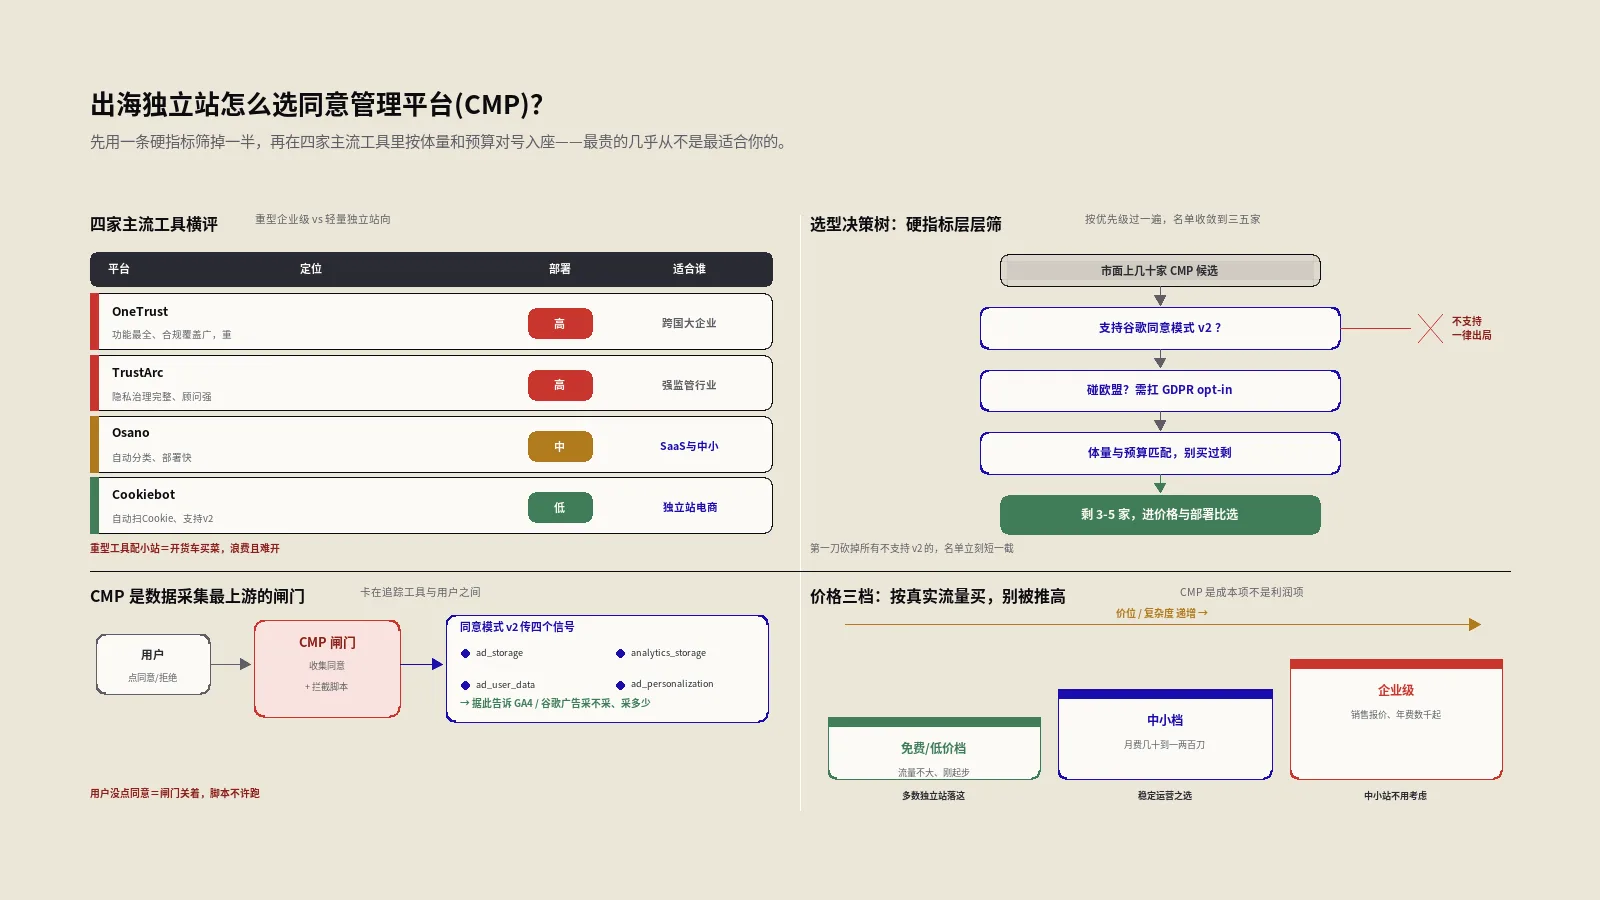Click the '多数独立站落这' caption

[x=934, y=796]
